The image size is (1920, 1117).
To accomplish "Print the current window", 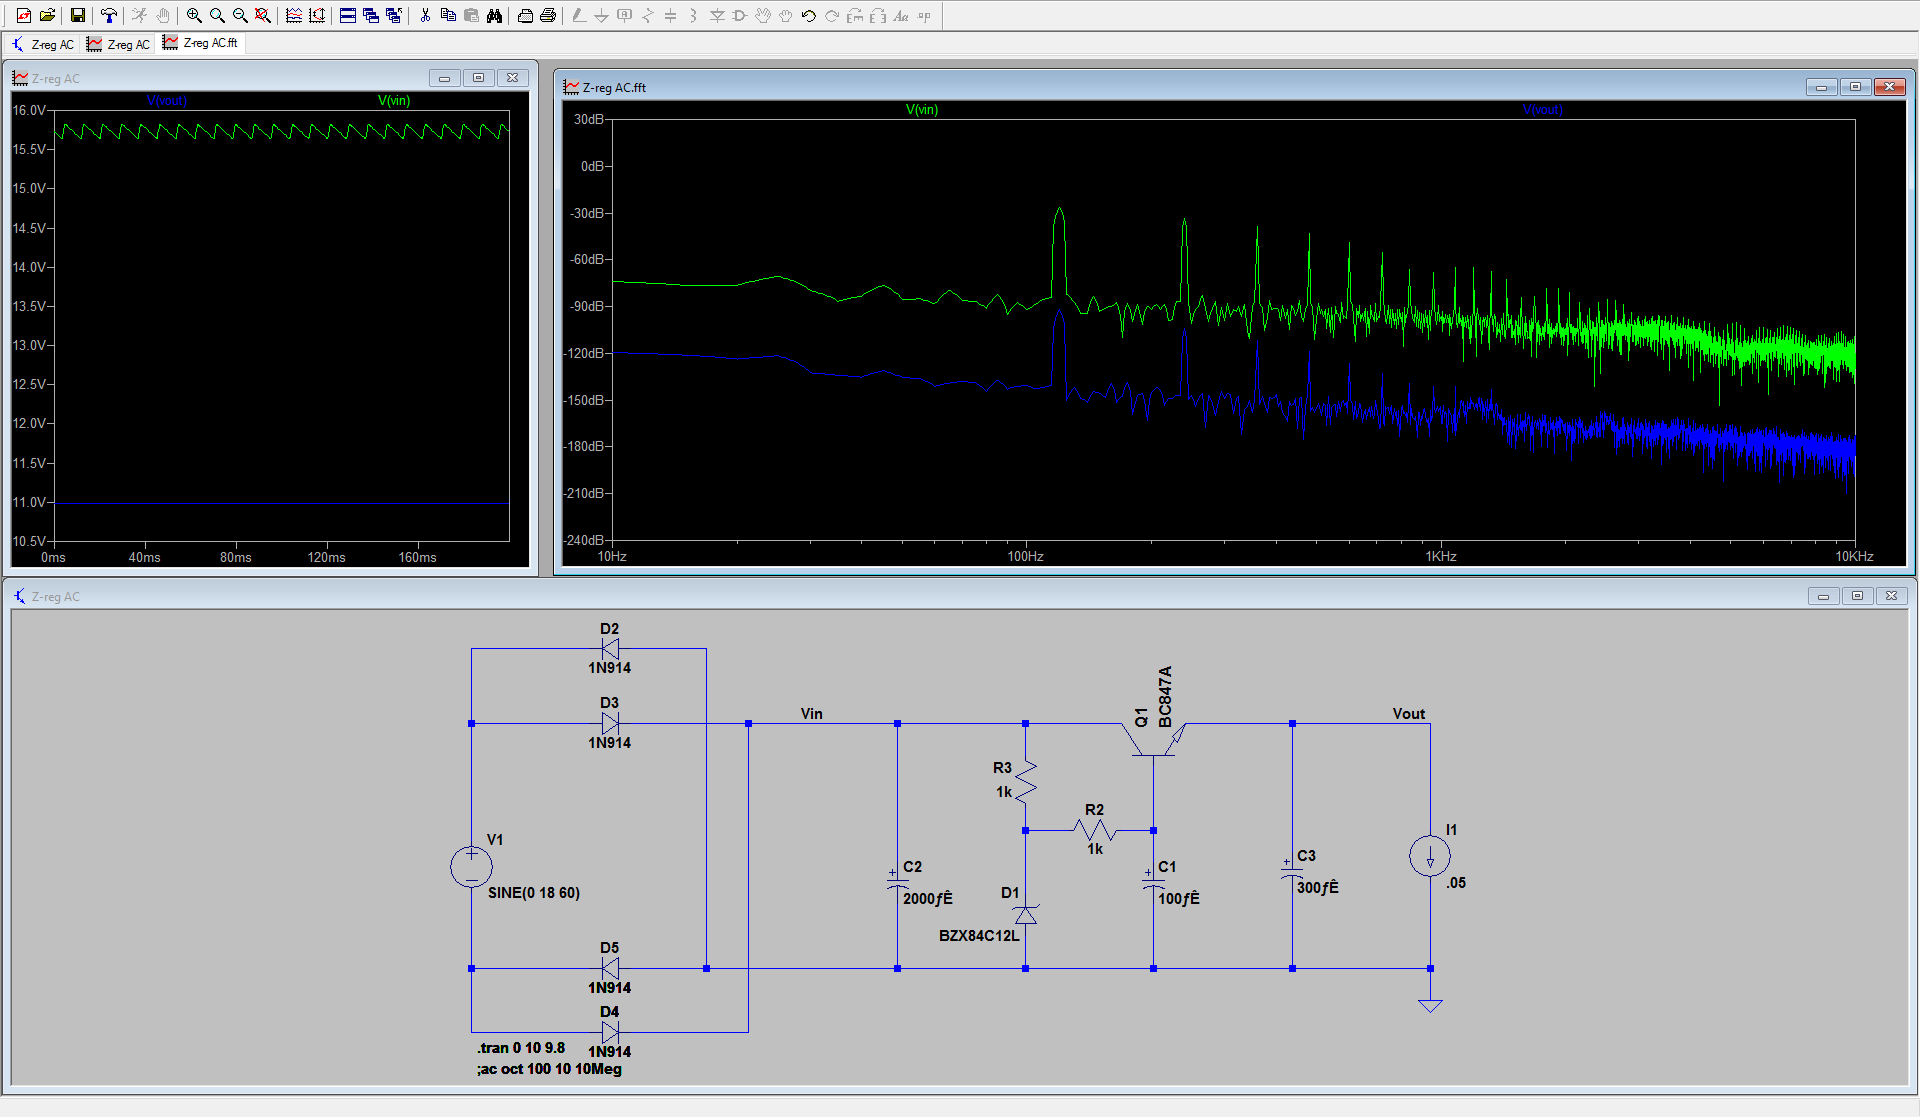I will click(x=548, y=15).
